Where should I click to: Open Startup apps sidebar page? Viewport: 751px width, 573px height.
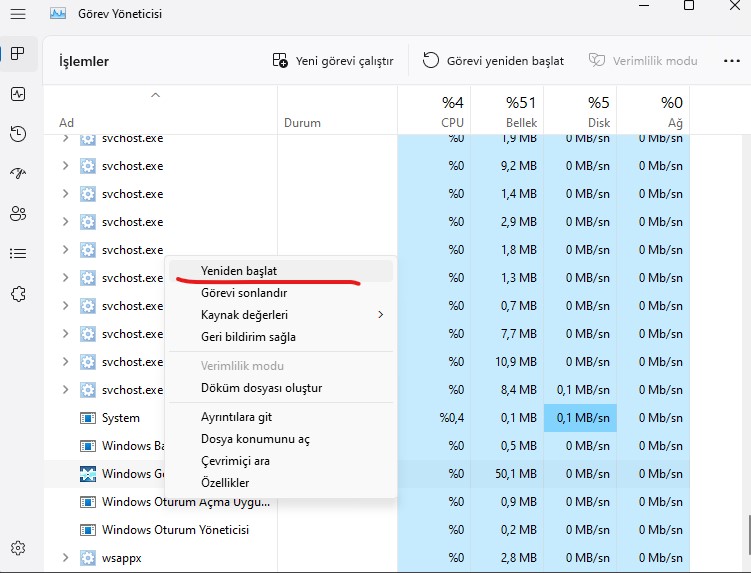[x=18, y=173]
